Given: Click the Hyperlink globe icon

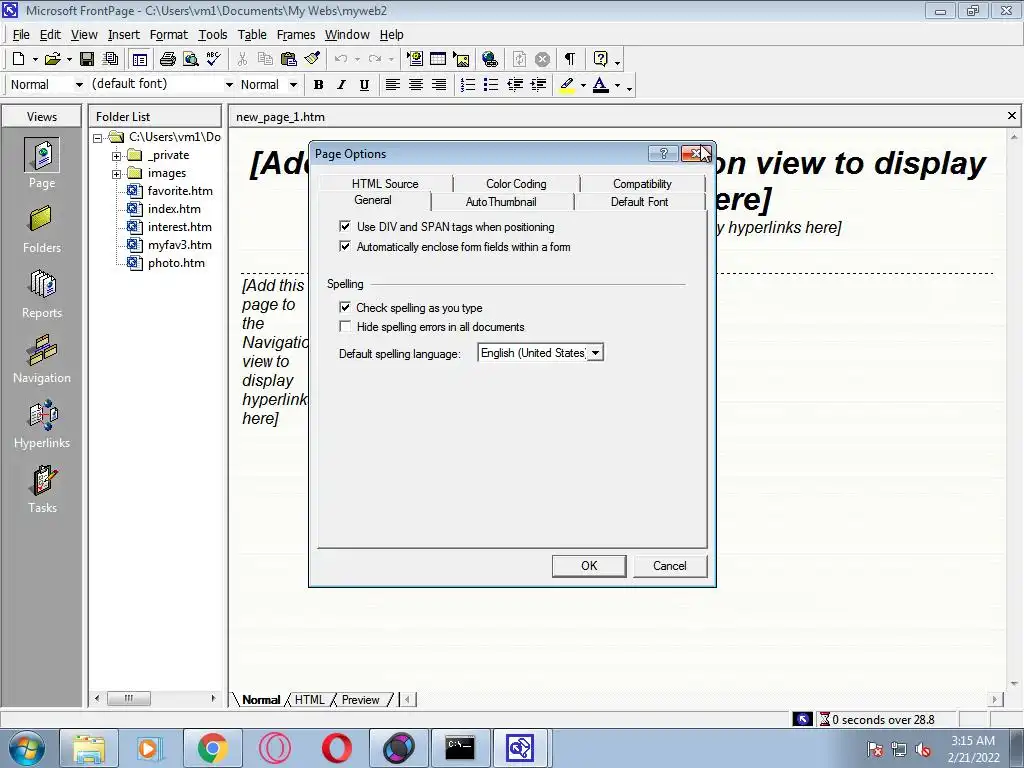Looking at the screenshot, I should pyautogui.click(x=490, y=59).
